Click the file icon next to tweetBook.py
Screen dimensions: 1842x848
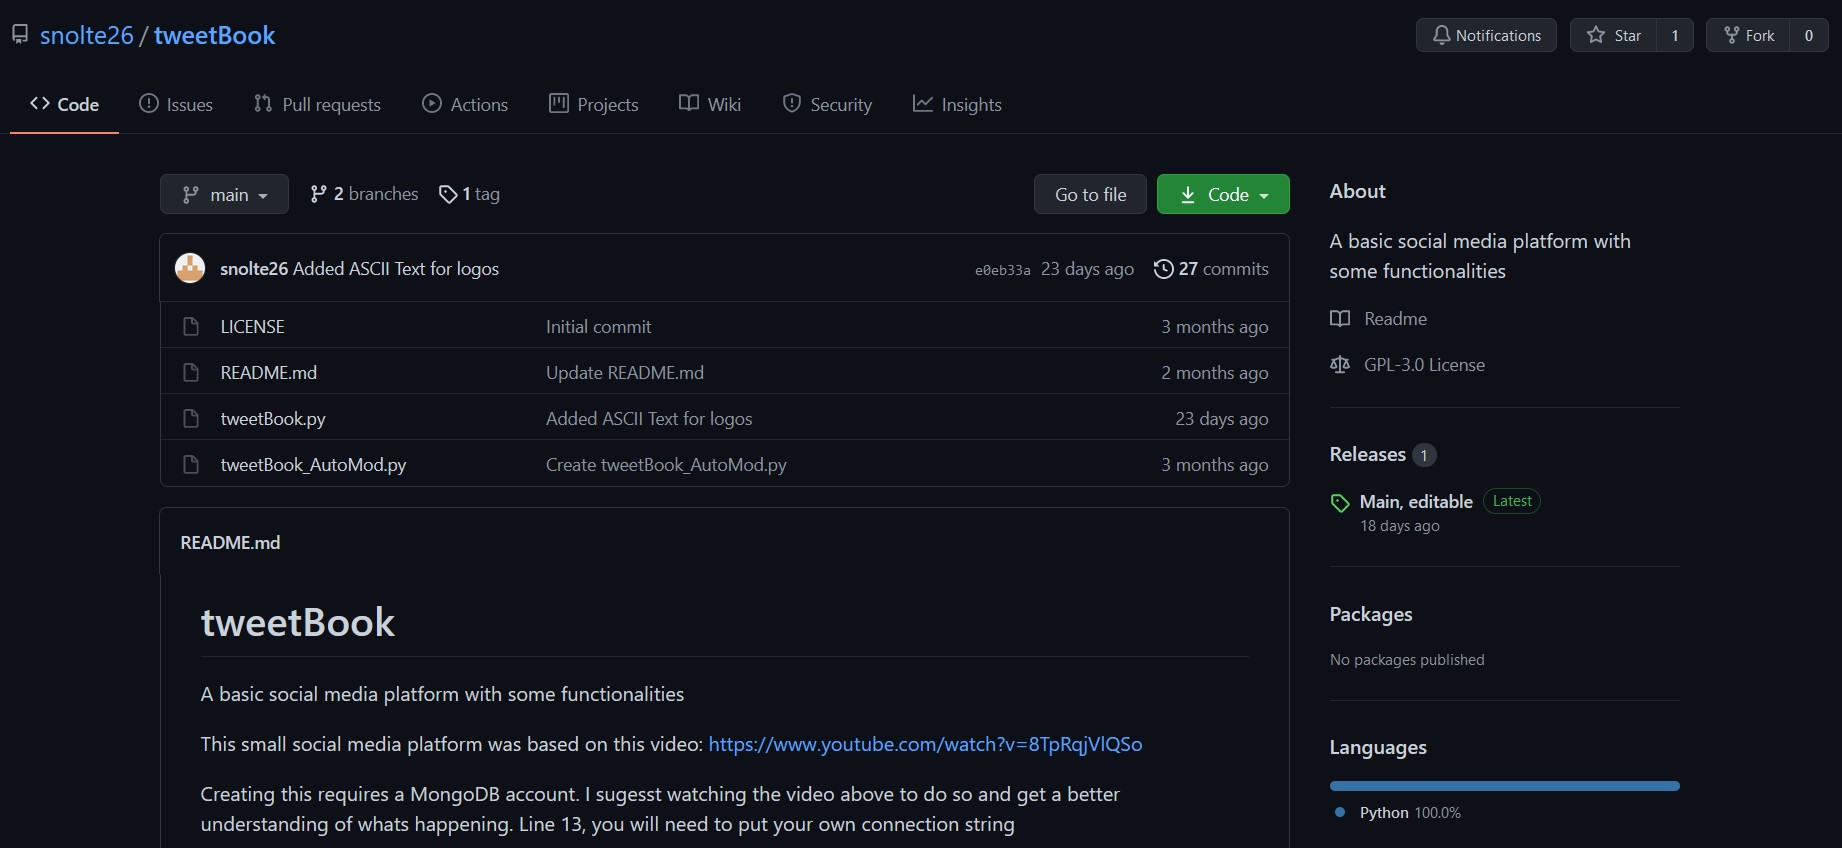(x=191, y=419)
